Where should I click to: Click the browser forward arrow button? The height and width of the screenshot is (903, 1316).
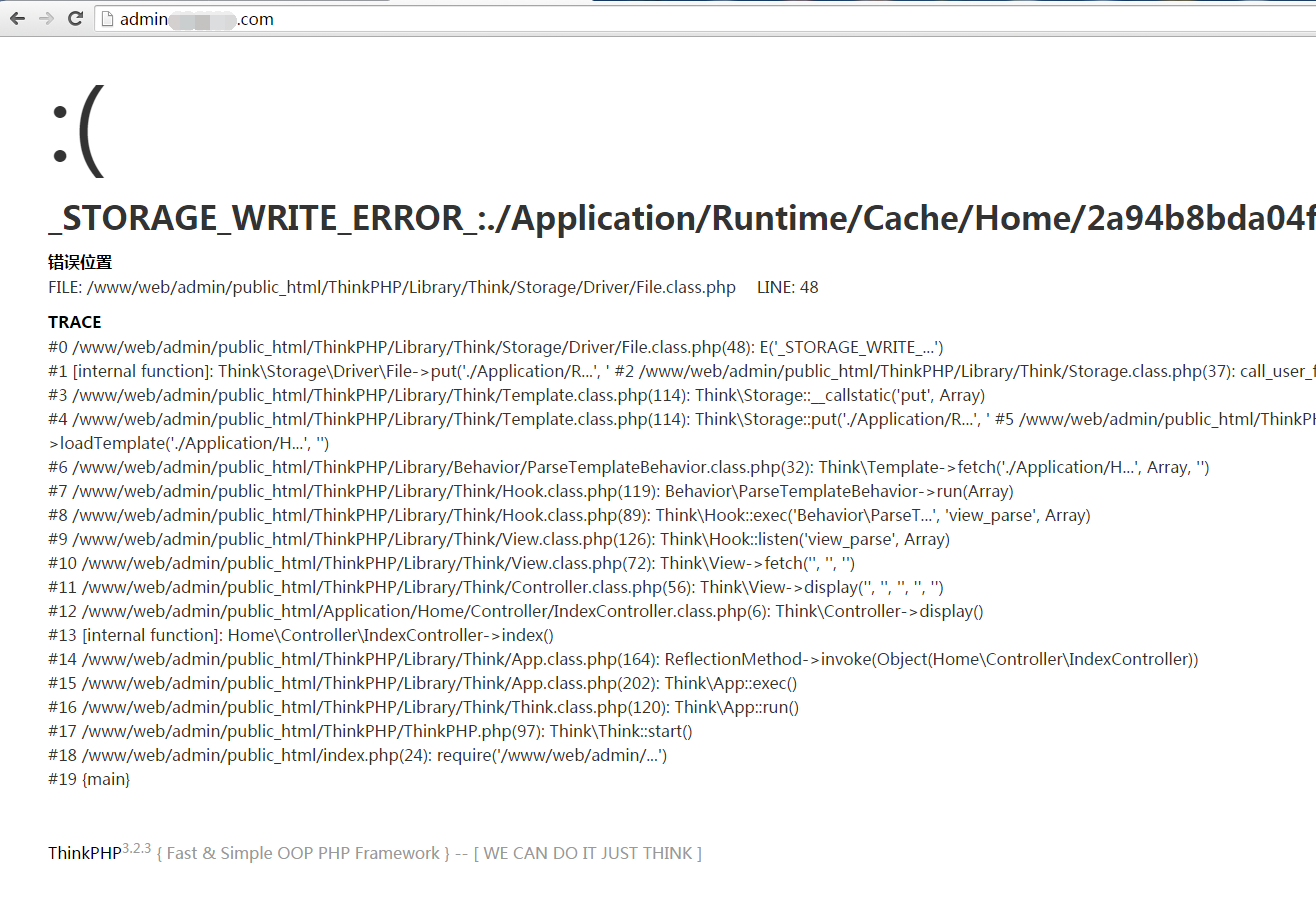(x=46, y=18)
